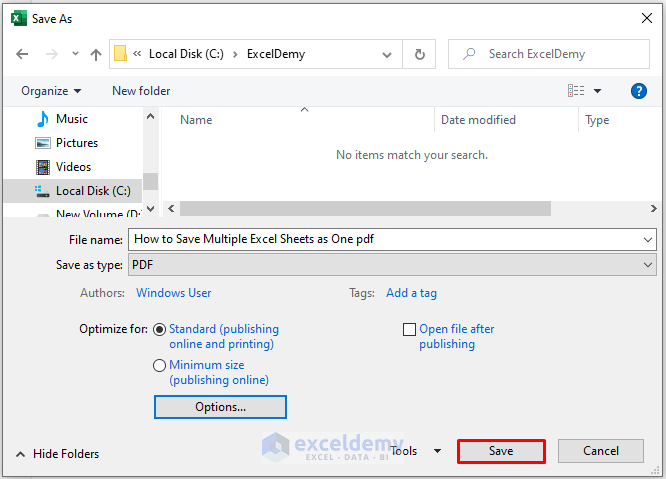
Task: Click the horizontal scrollbar thumb
Action: click(365, 209)
